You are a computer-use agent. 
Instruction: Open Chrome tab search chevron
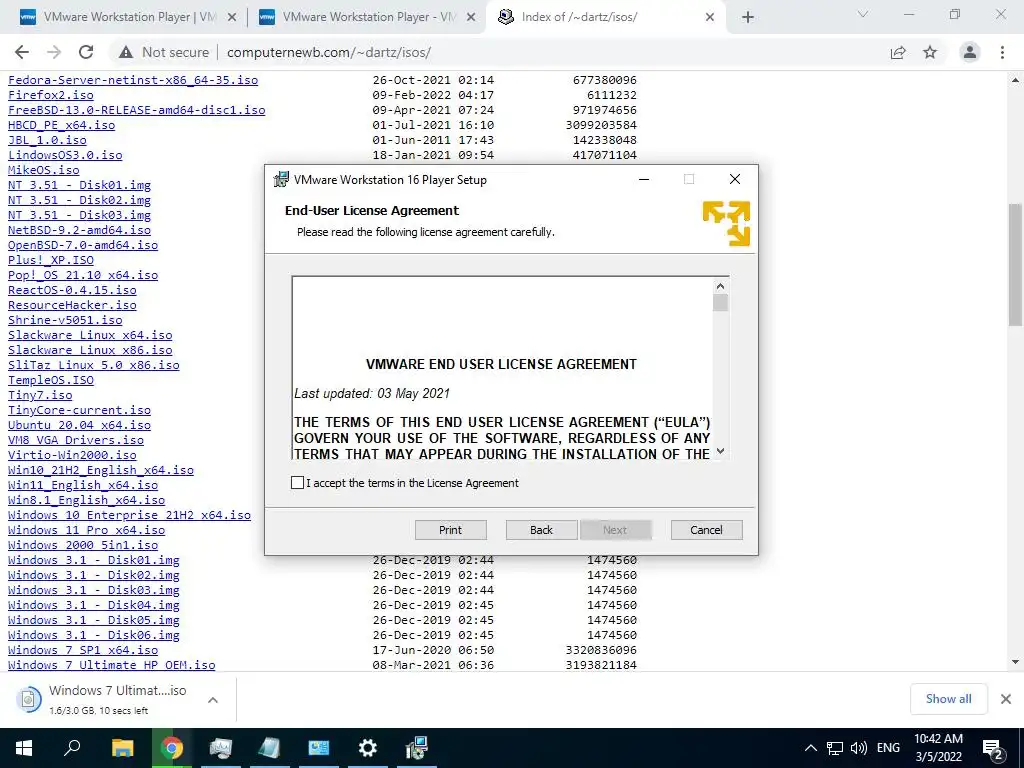click(x=863, y=14)
